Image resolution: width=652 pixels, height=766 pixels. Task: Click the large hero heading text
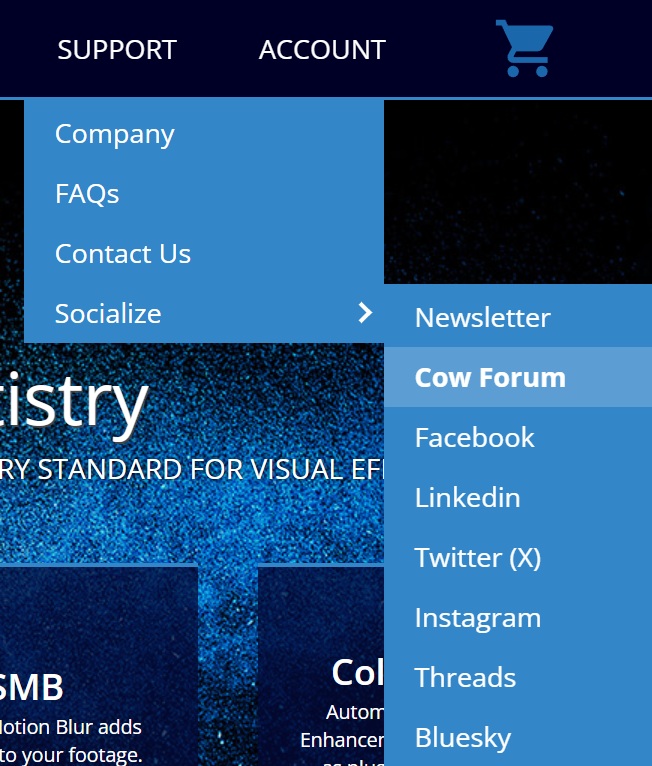(75, 402)
